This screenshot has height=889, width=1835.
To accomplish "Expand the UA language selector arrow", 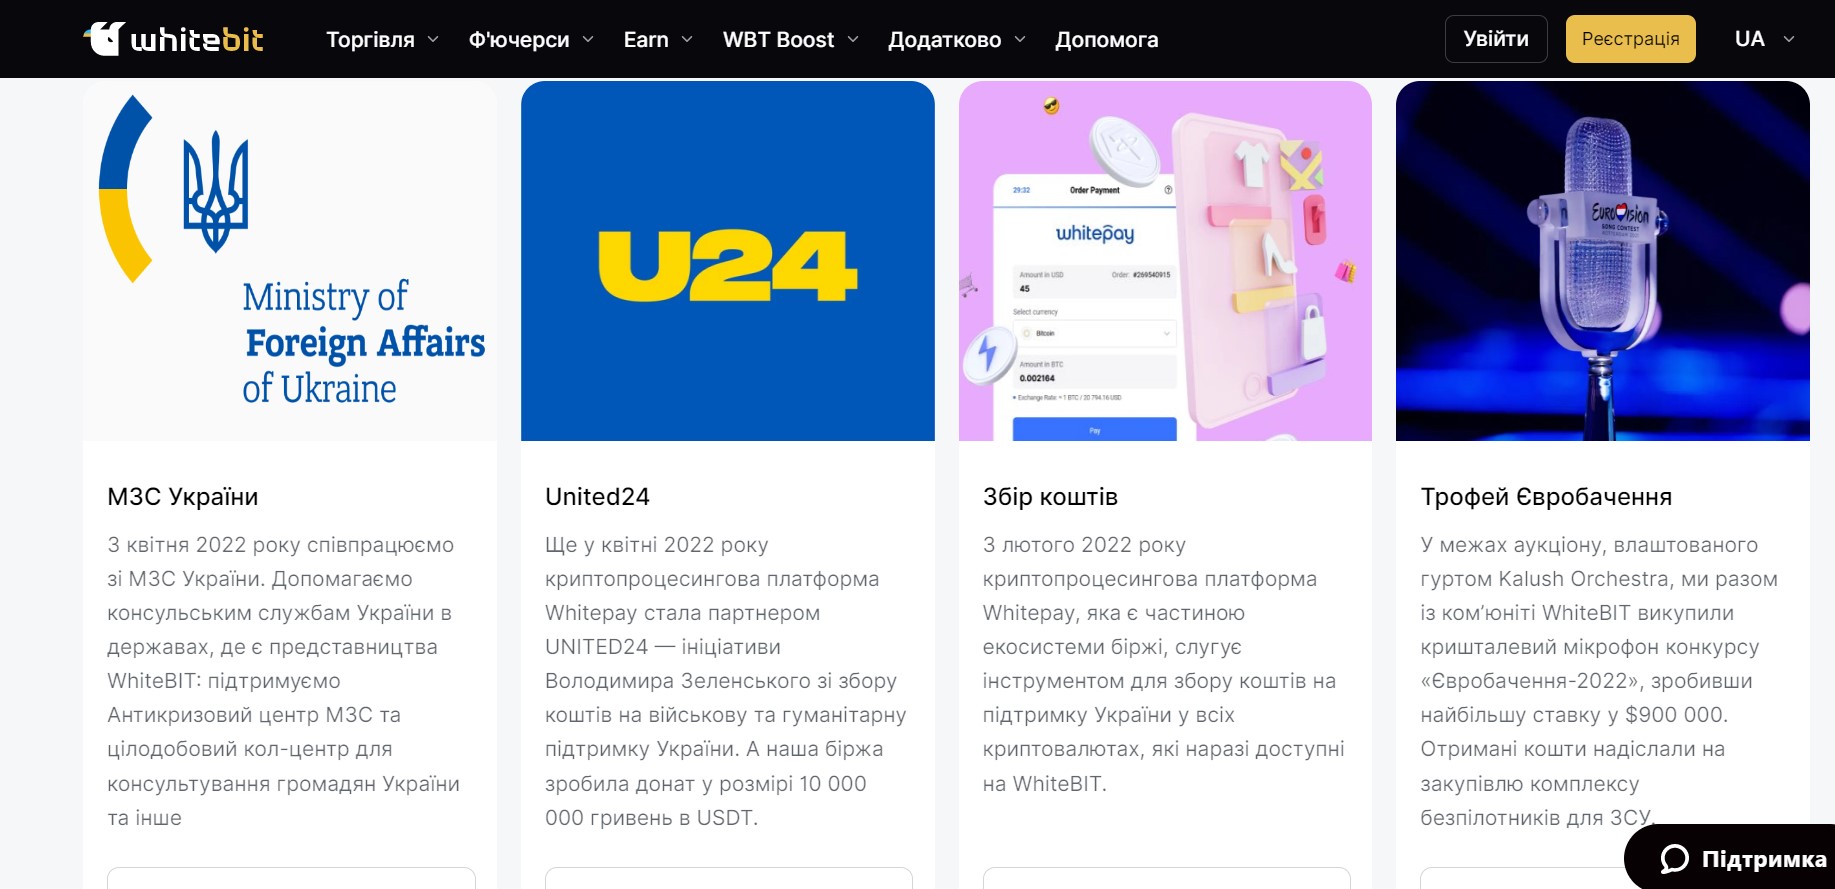I will 1789,39.
